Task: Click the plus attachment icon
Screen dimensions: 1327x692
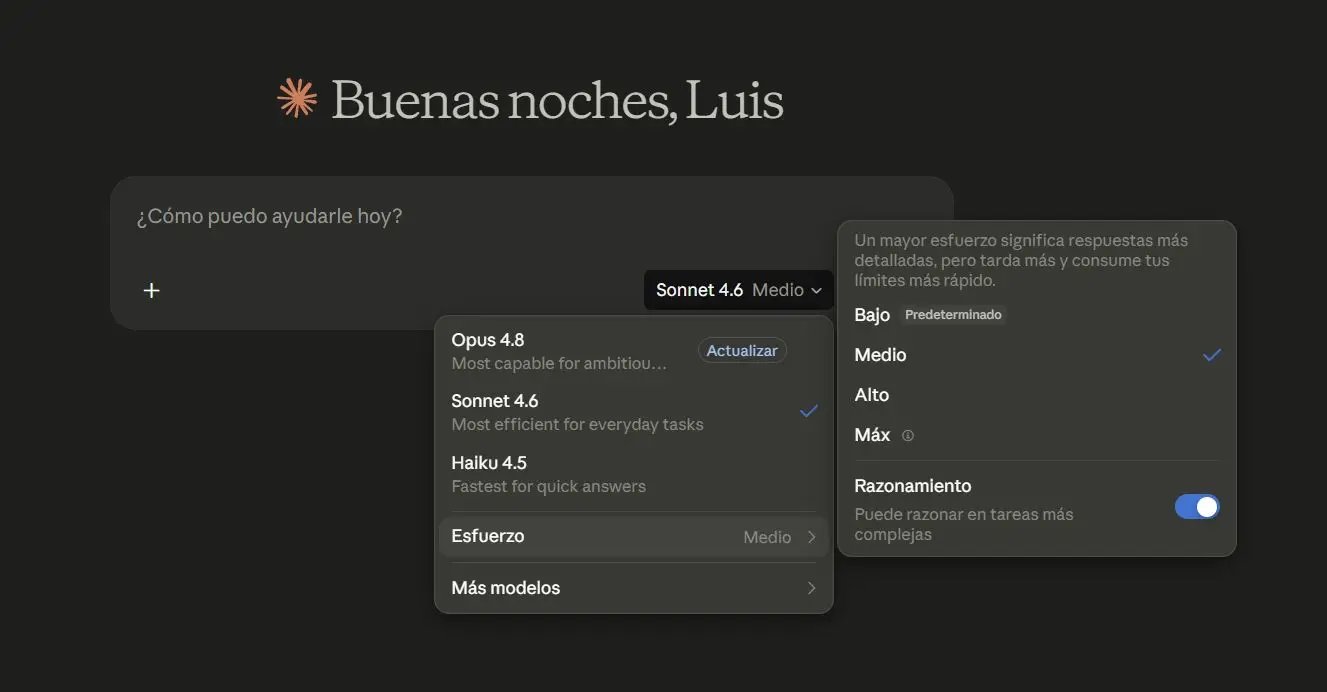Action: click(x=151, y=290)
